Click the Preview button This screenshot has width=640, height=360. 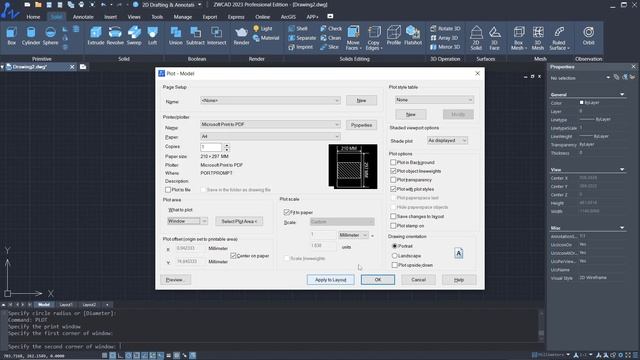point(176,280)
